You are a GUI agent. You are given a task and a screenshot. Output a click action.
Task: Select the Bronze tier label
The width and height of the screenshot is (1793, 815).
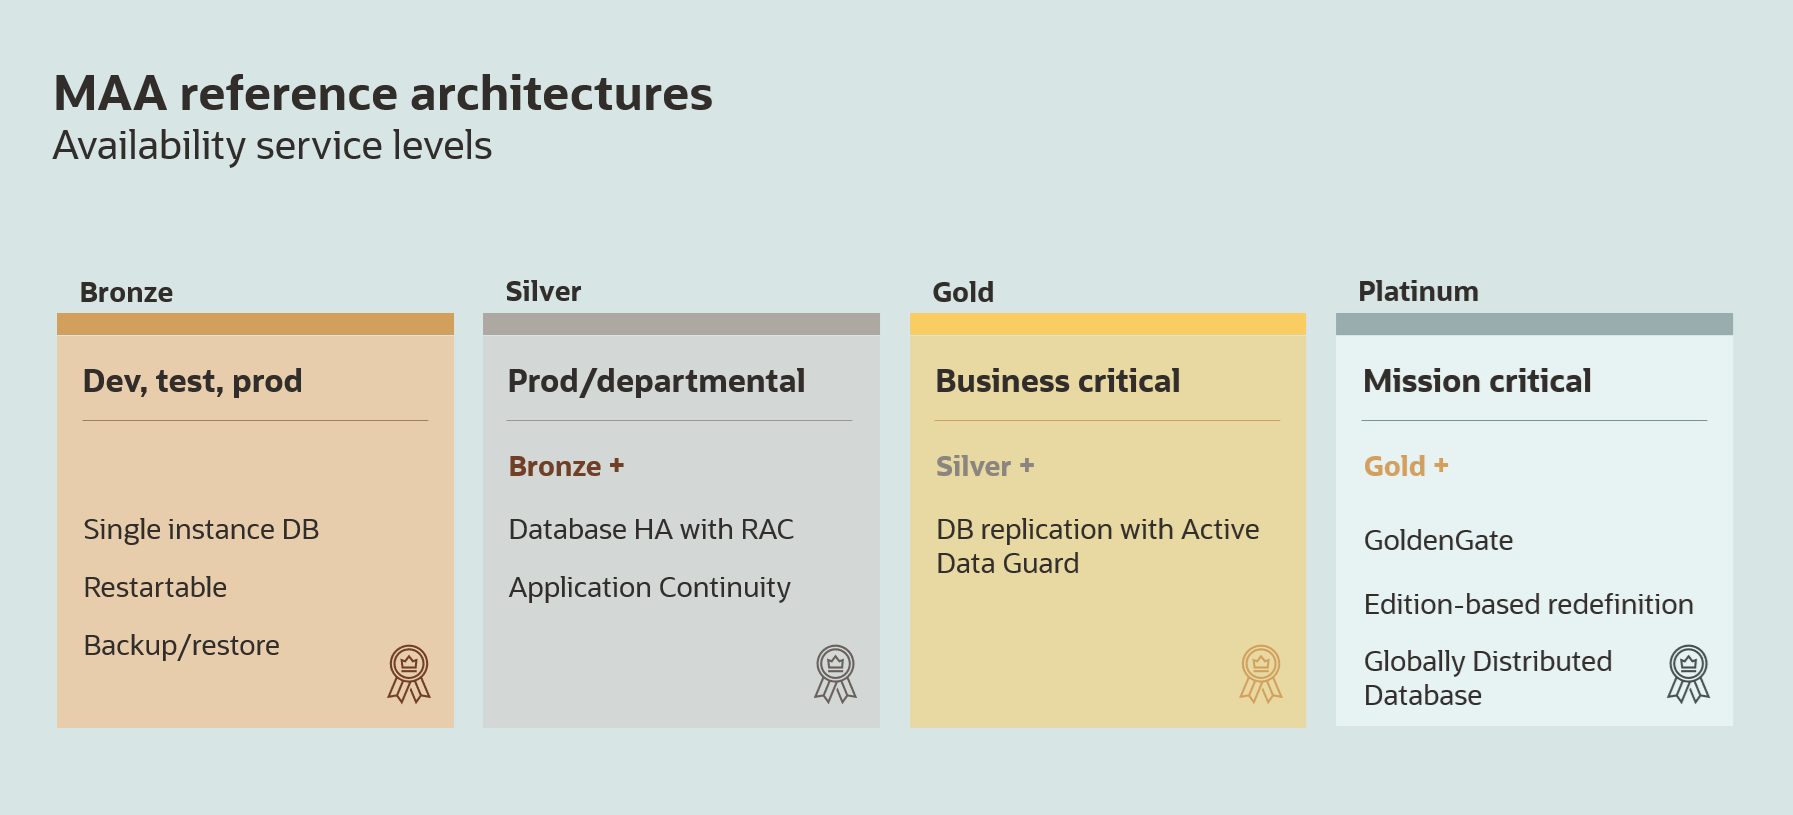126,293
